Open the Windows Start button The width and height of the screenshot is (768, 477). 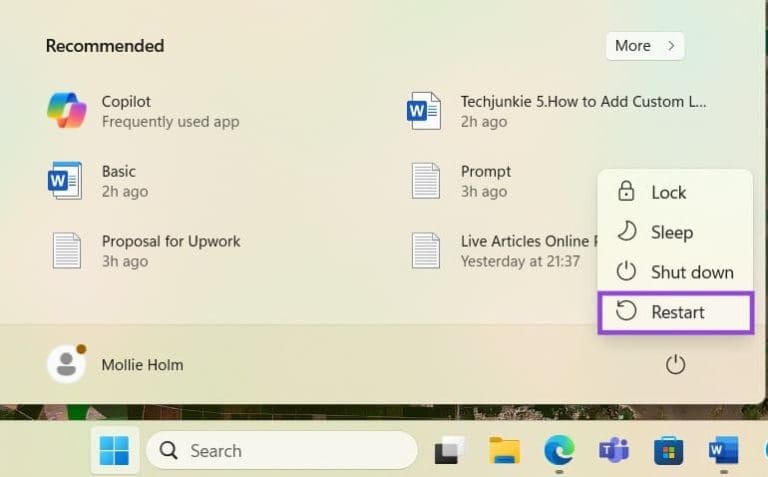(114, 451)
